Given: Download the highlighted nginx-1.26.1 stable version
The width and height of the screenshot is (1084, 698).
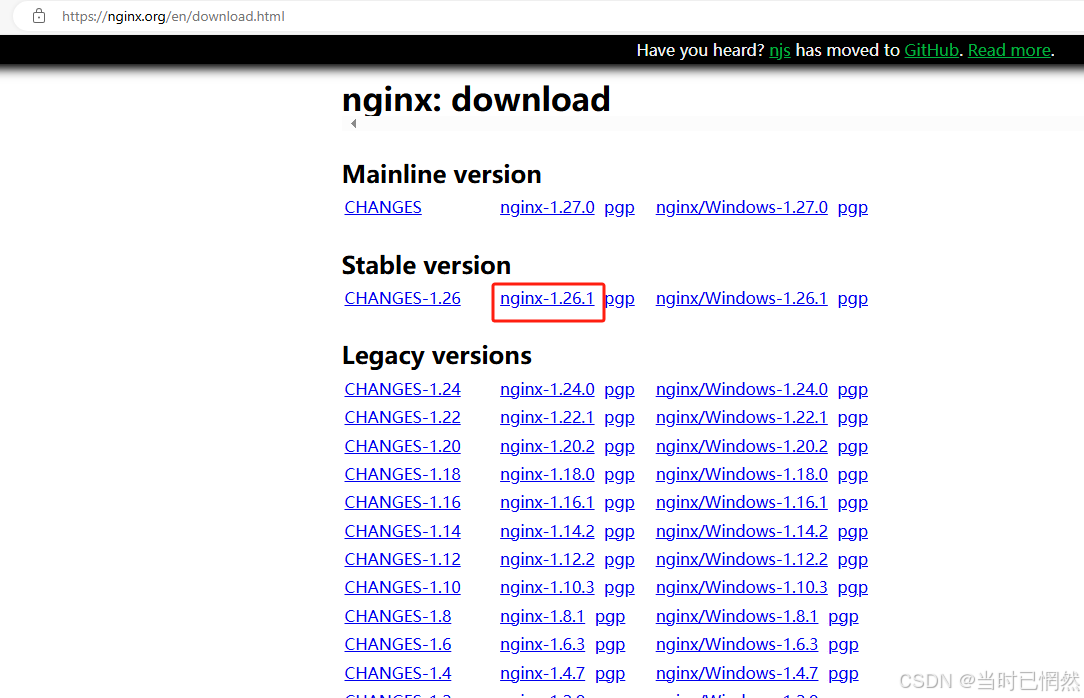Looking at the screenshot, I should 547,298.
